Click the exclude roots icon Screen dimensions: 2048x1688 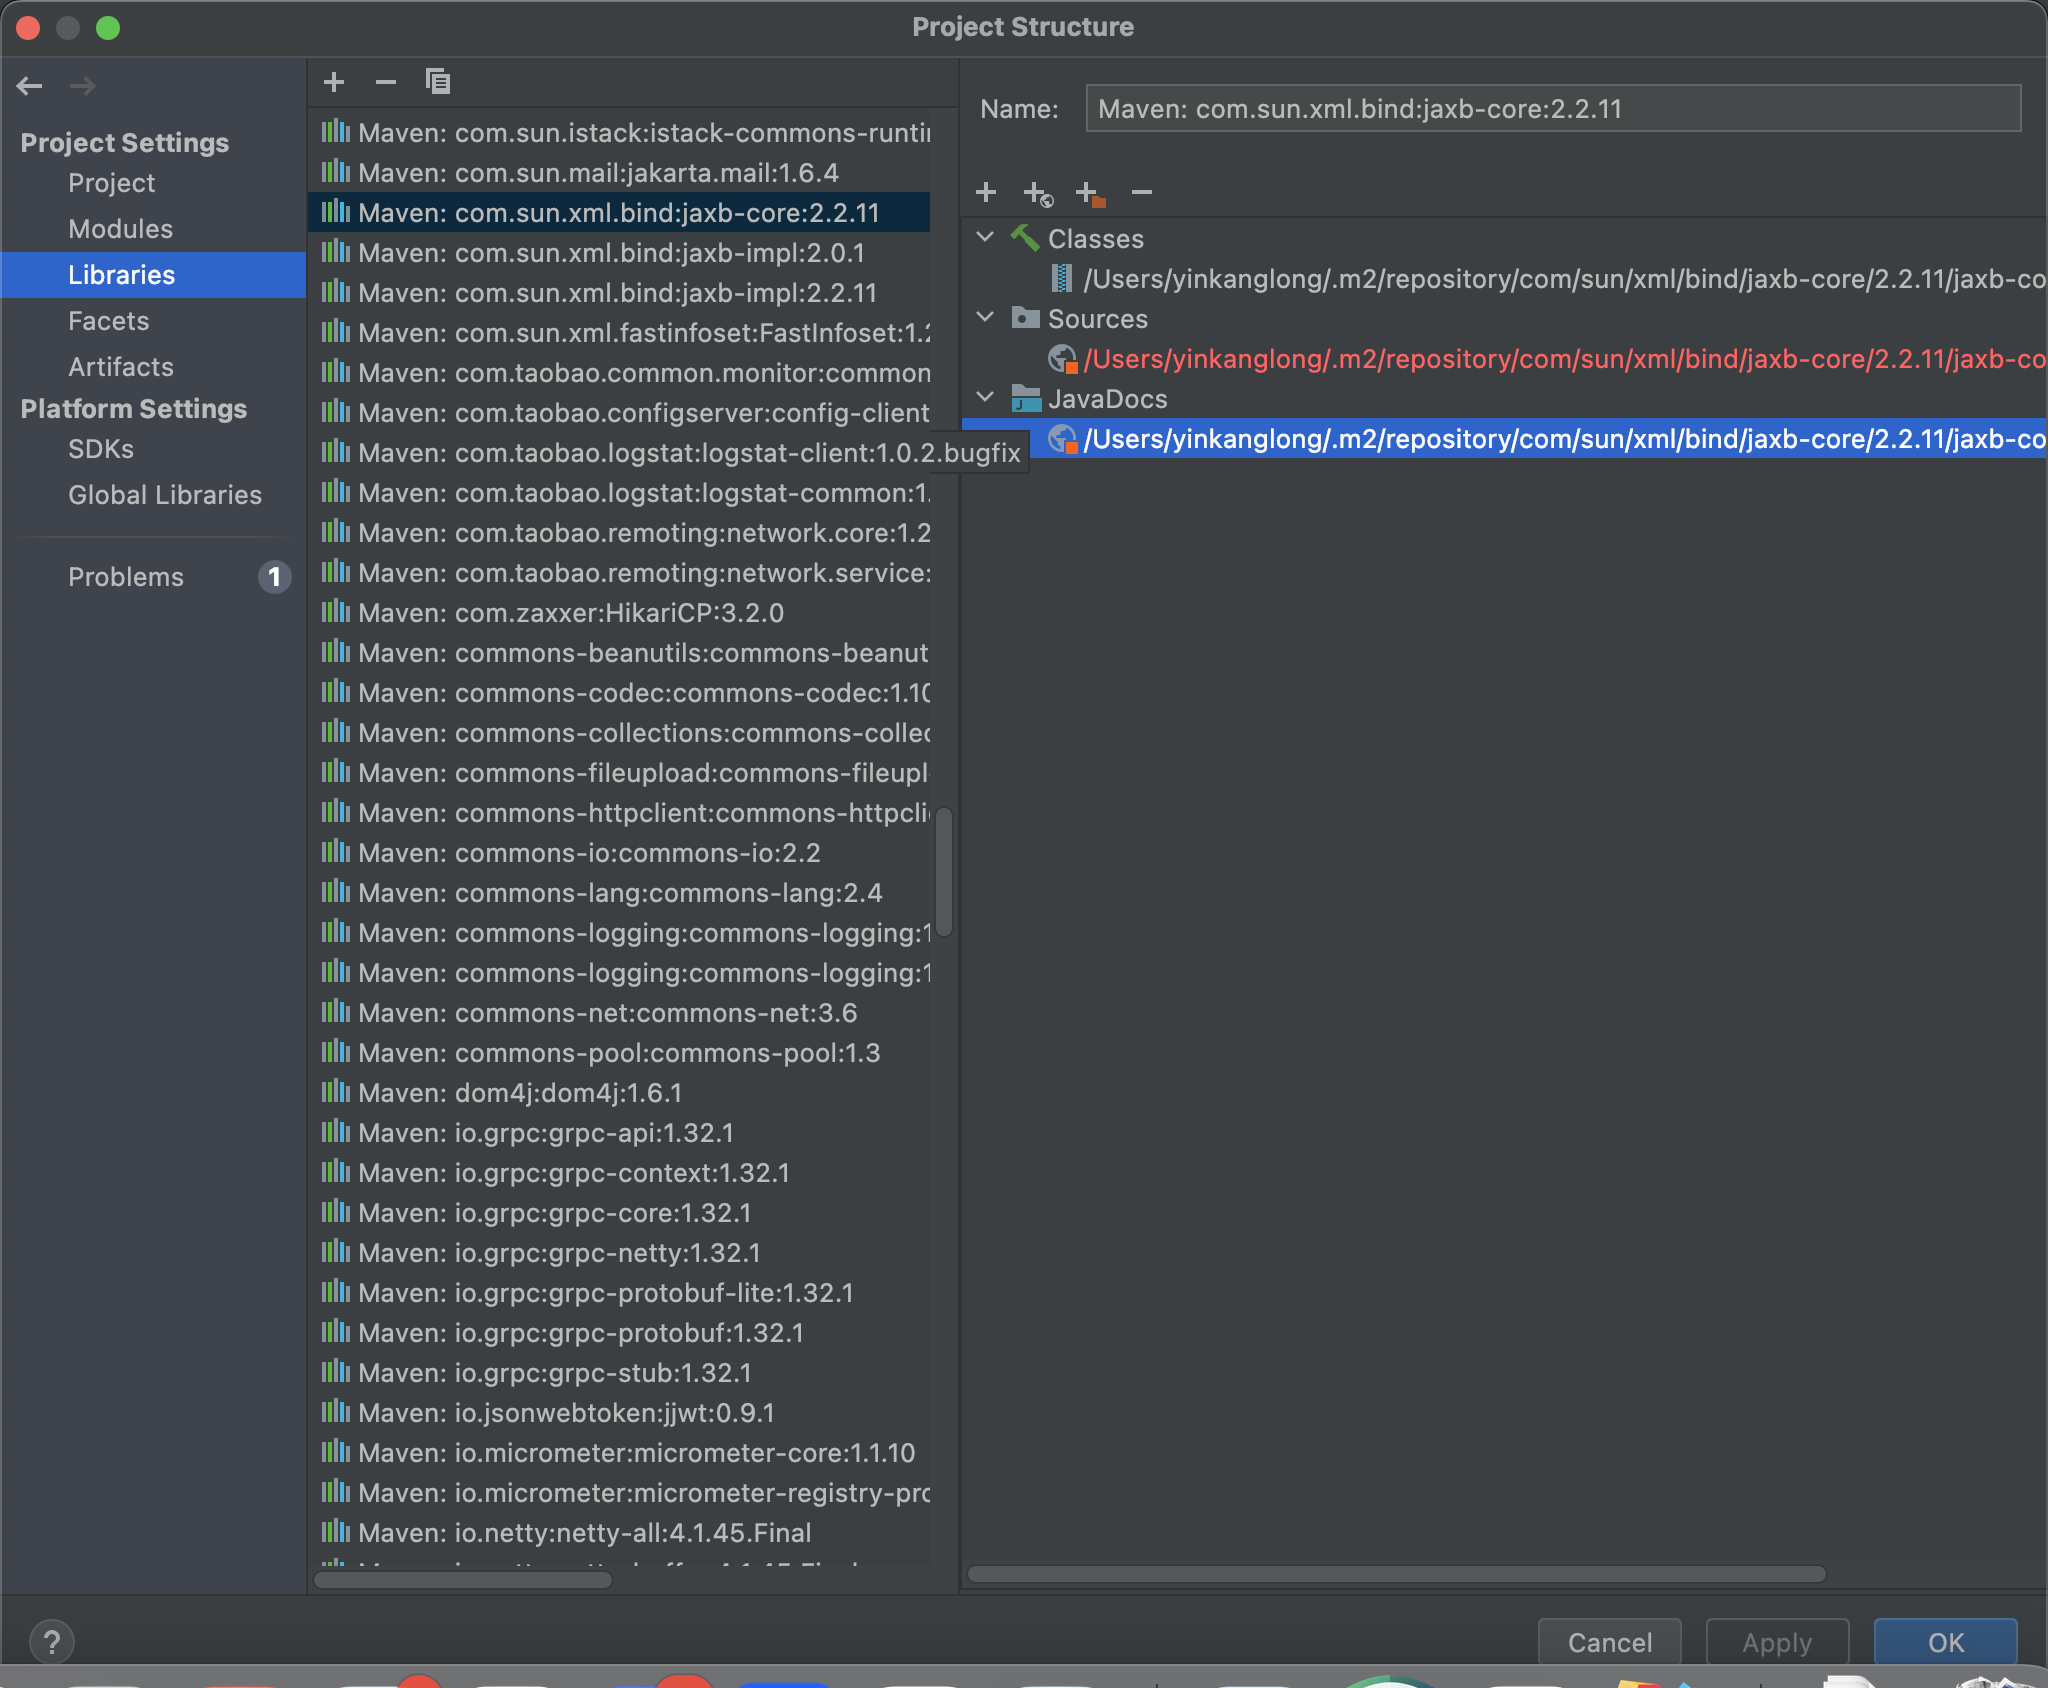pyautogui.click(x=1090, y=193)
